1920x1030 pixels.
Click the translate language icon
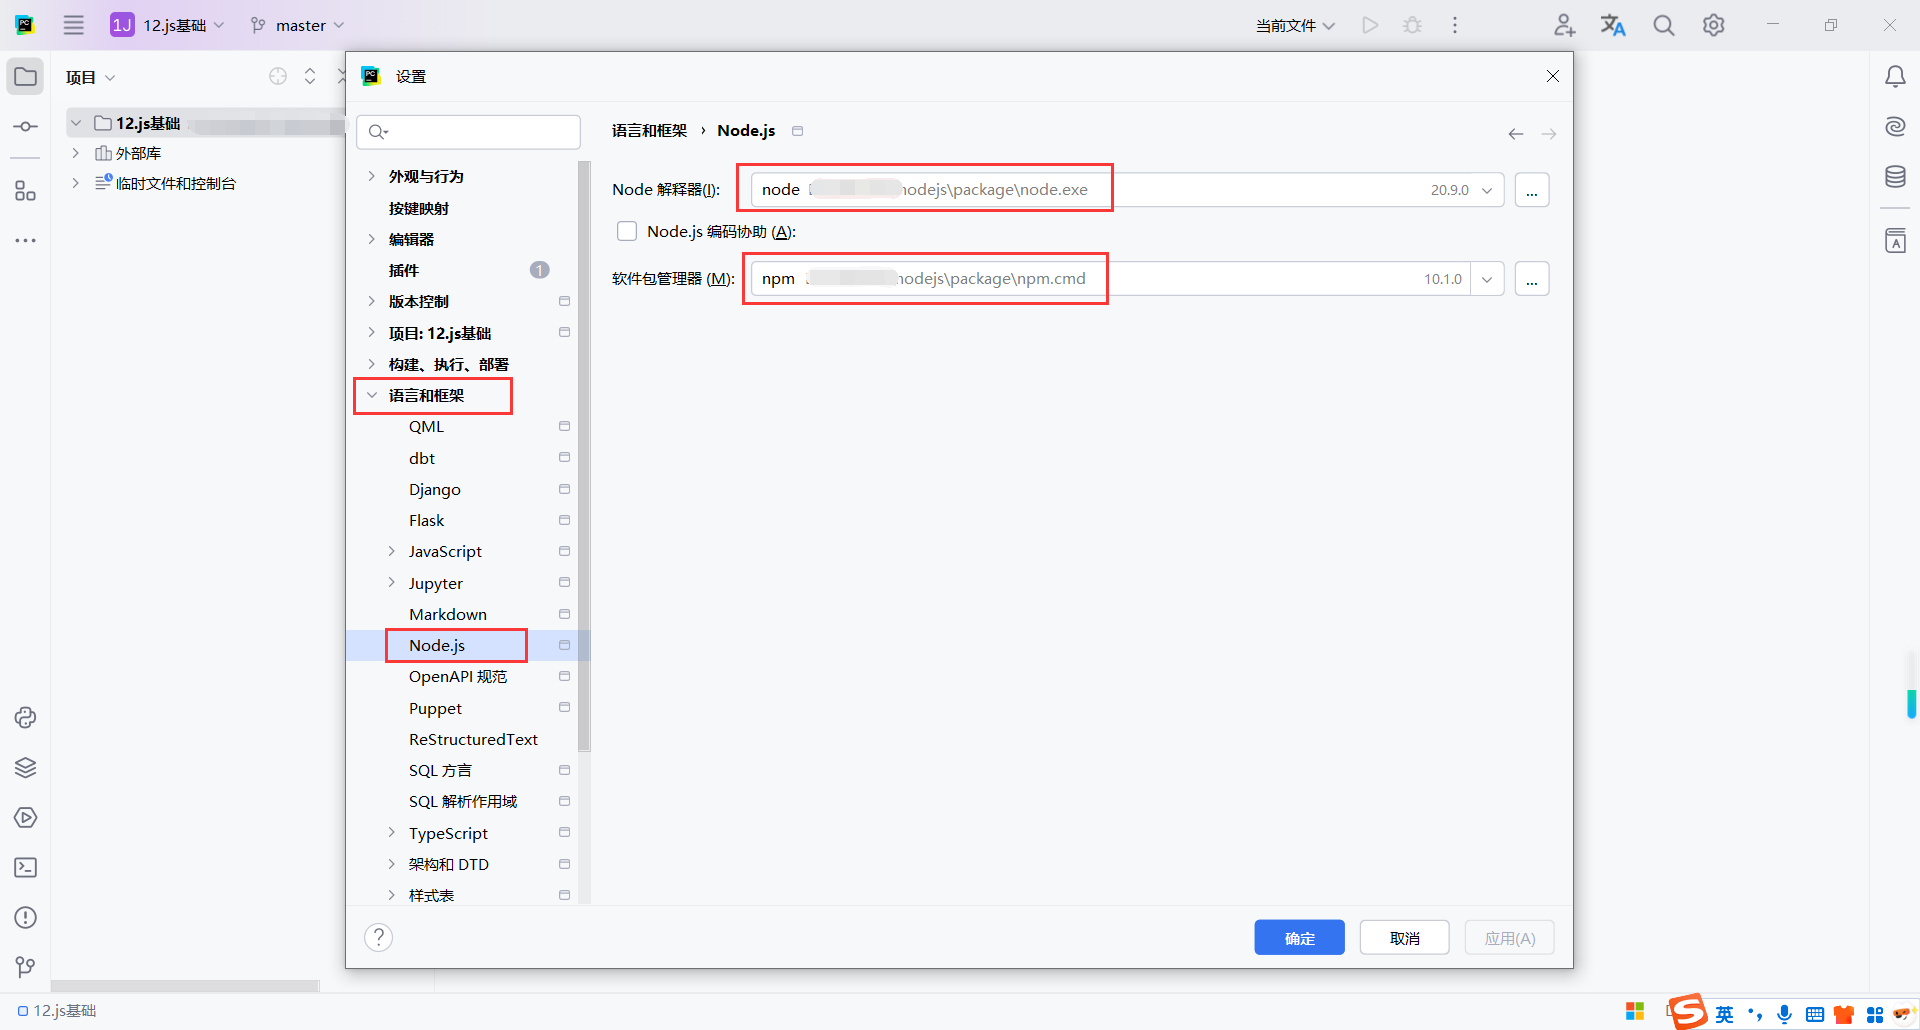tap(1613, 25)
